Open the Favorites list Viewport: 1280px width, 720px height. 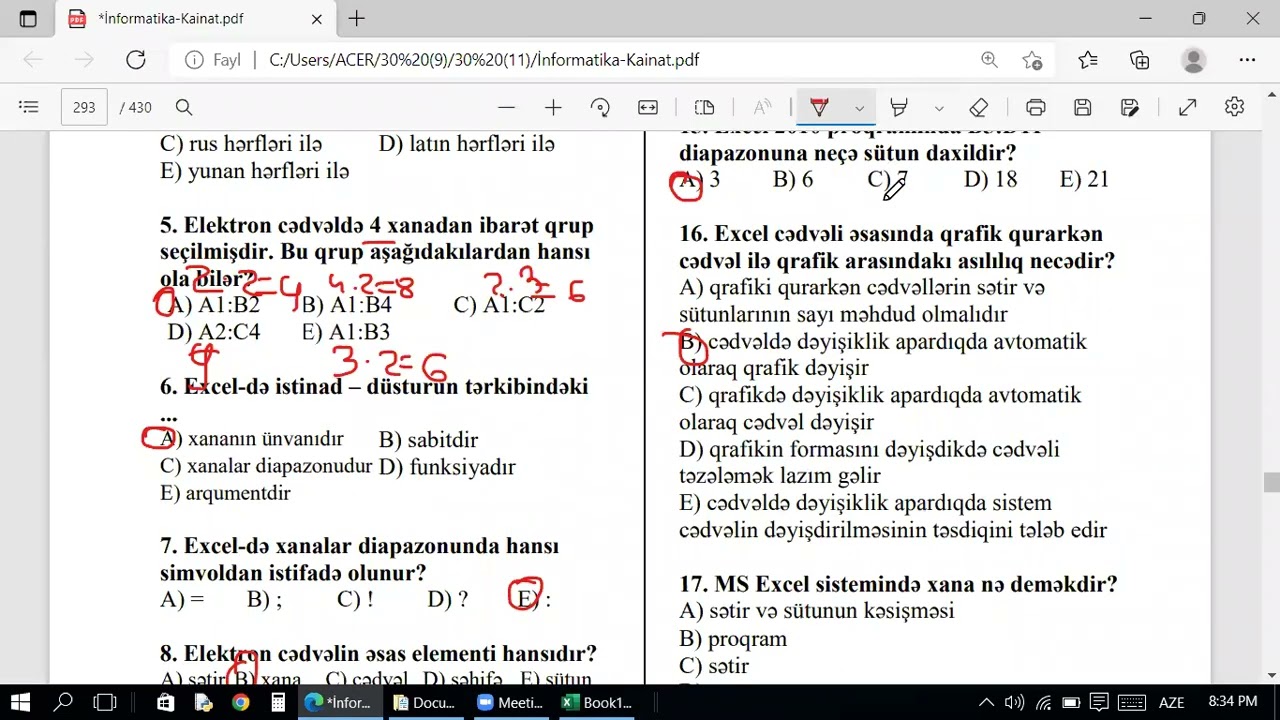coord(1088,60)
